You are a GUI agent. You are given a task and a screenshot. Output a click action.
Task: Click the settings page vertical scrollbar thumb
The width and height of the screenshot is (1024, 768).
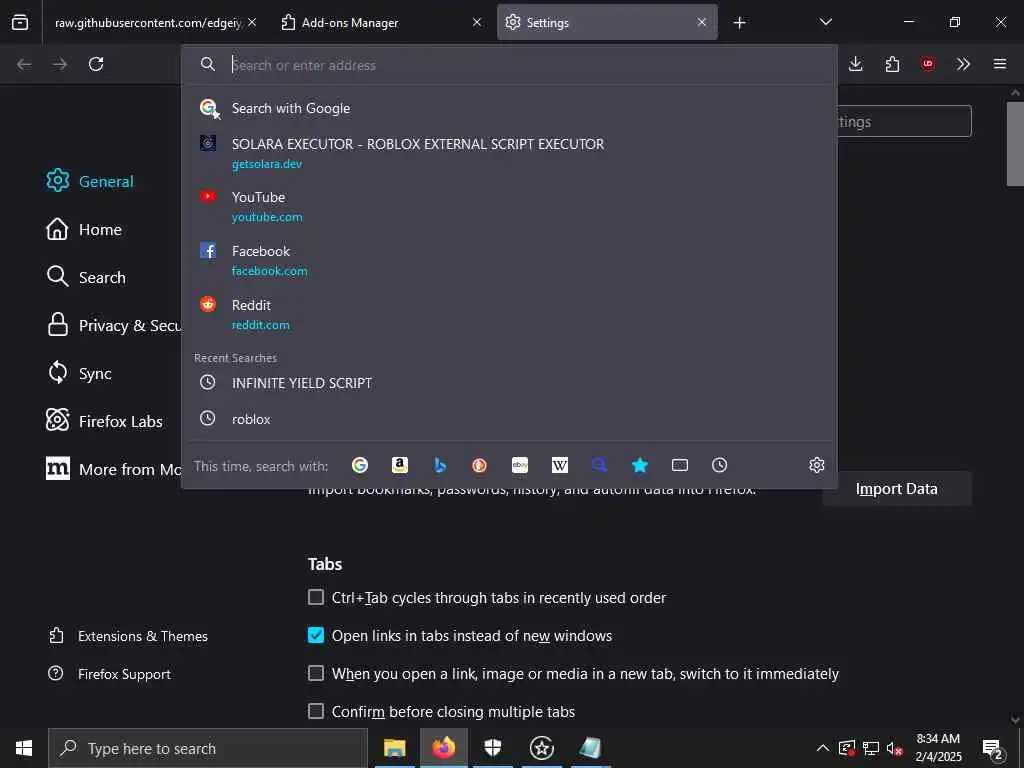pyautogui.click(x=1016, y=144)
